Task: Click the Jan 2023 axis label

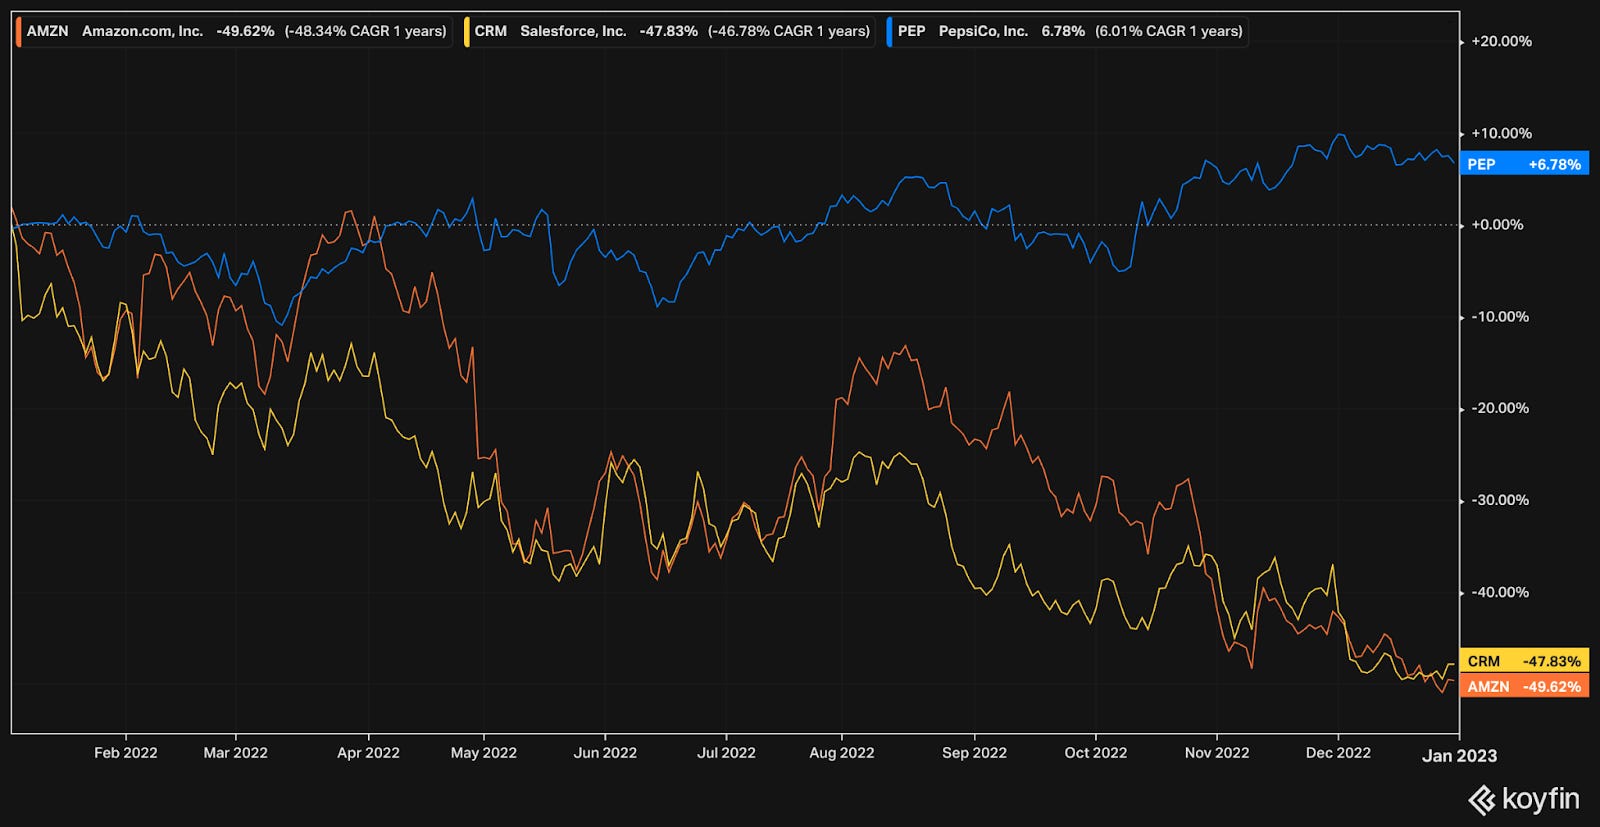Action: click(1460, 756)
